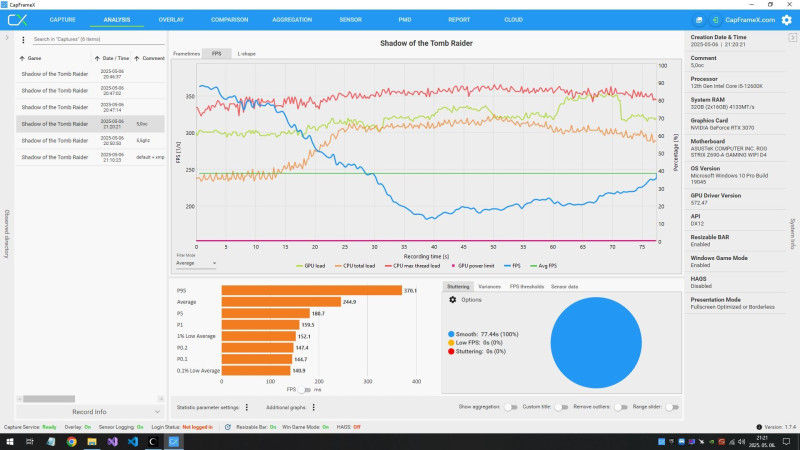
Task: Open File Explorer from taskbar
Action: pos(92,442)
